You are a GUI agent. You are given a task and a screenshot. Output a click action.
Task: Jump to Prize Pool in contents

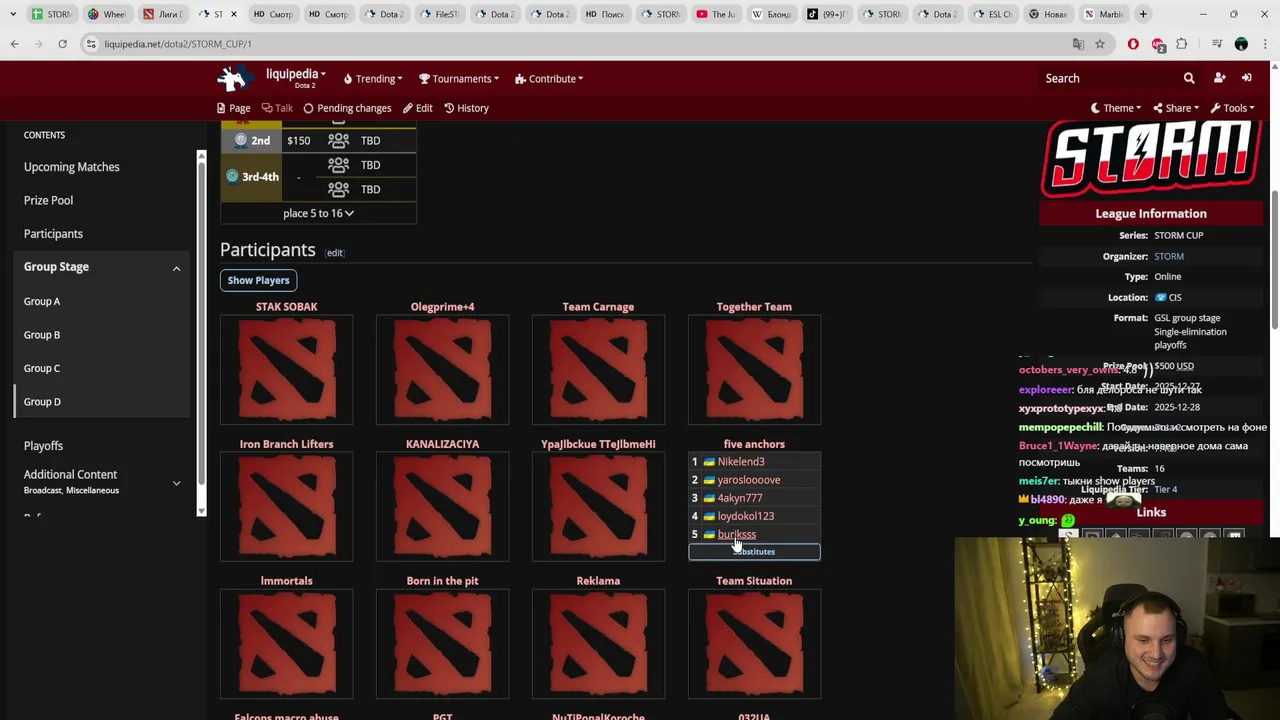[x=48, y=200]
